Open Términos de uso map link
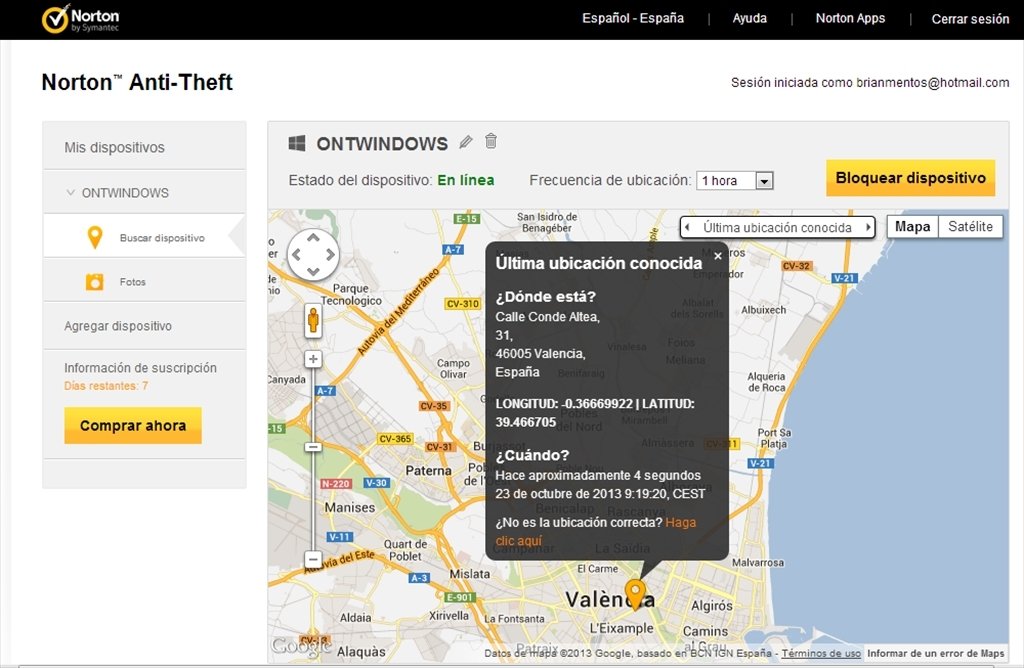 821,653
